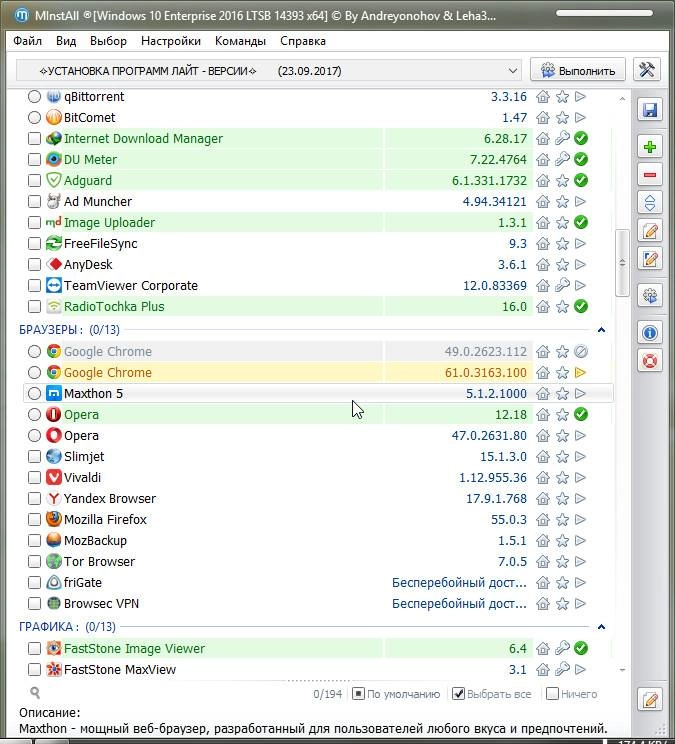Select the Maxthon 5 radio button

34,393
